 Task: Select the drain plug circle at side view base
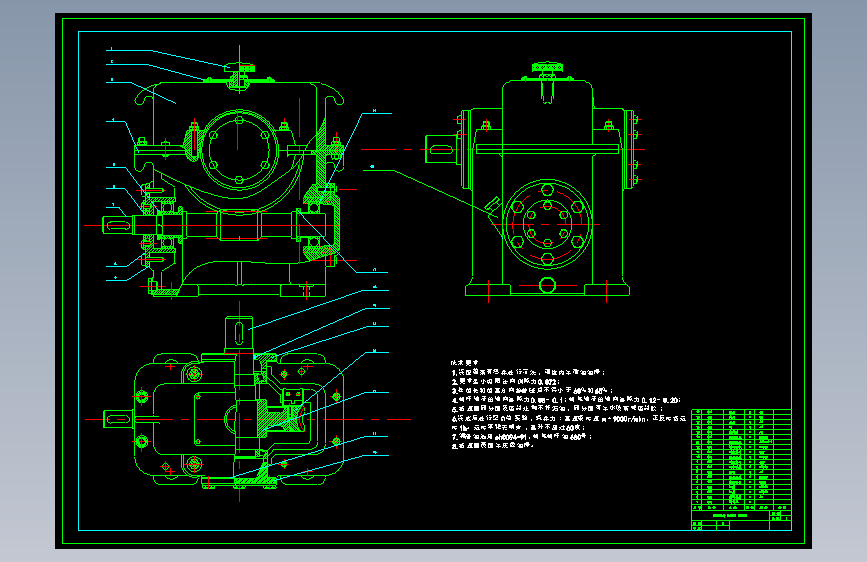tap(547, 285)
